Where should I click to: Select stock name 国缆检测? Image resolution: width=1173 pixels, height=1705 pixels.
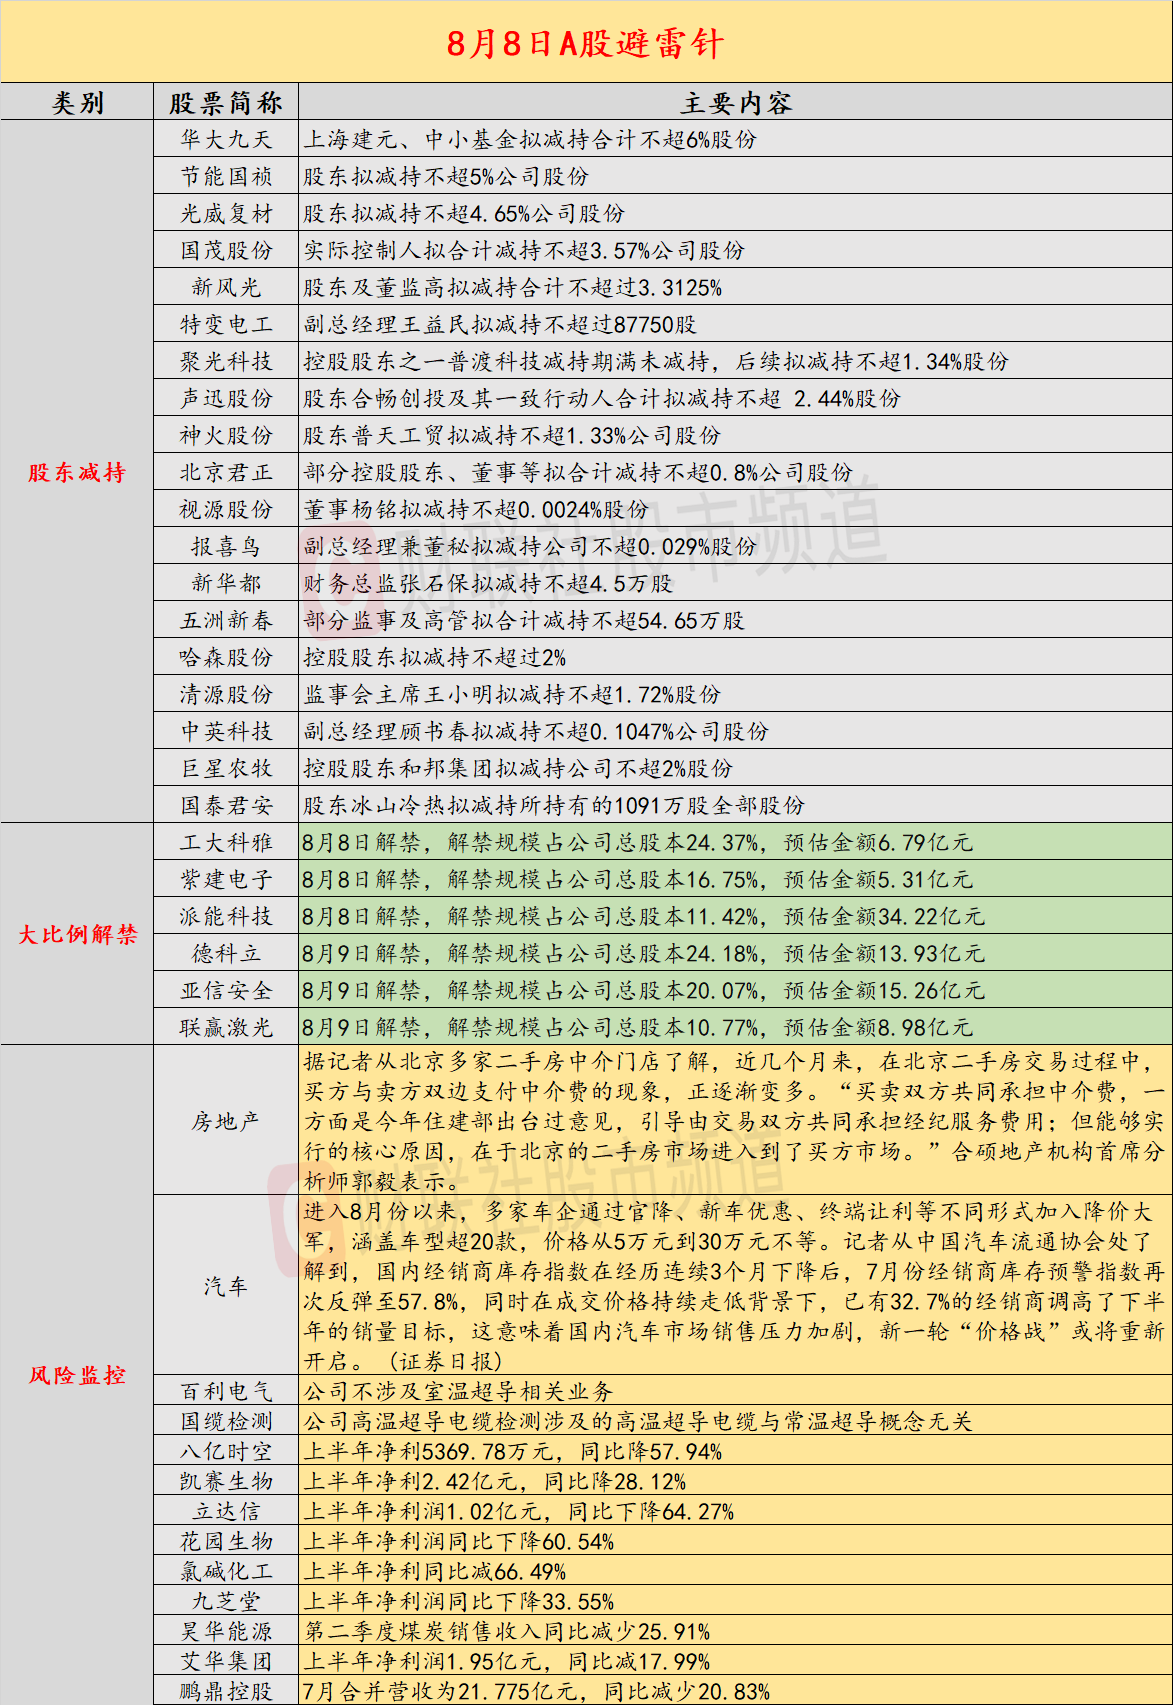click(226, 1421)
